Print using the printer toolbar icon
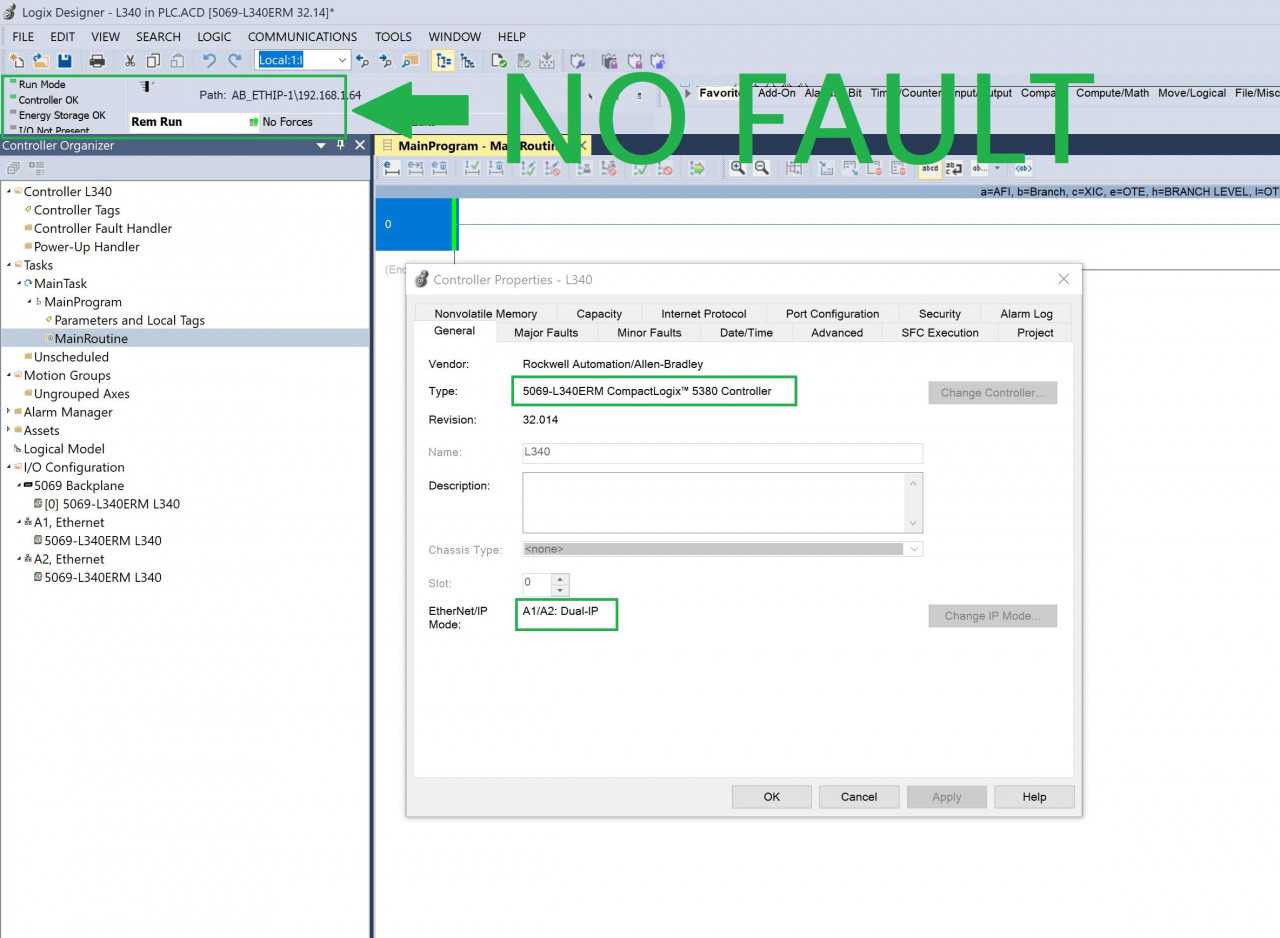1280x938 pixels. click(97, 60)
